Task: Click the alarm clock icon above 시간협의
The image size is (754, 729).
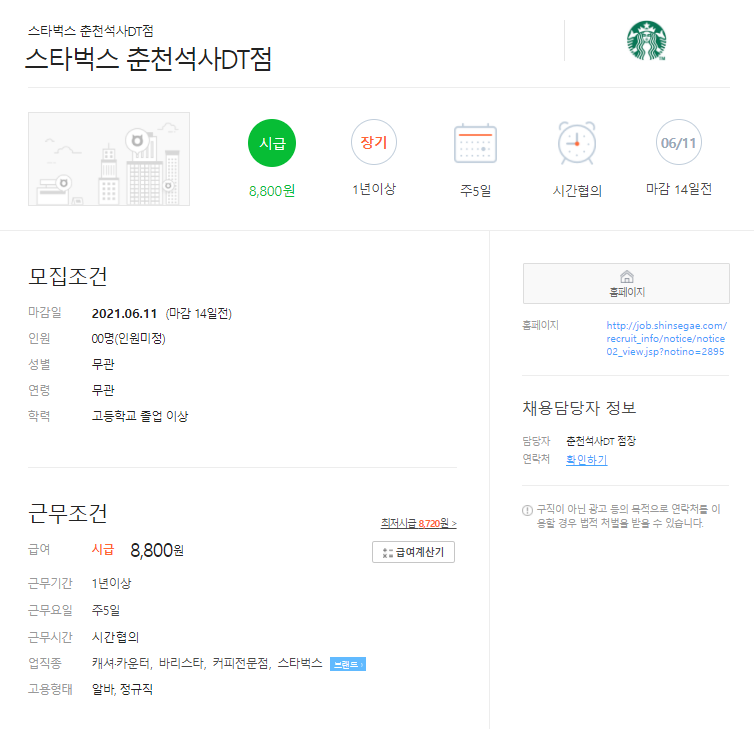Action: point(577,143)
